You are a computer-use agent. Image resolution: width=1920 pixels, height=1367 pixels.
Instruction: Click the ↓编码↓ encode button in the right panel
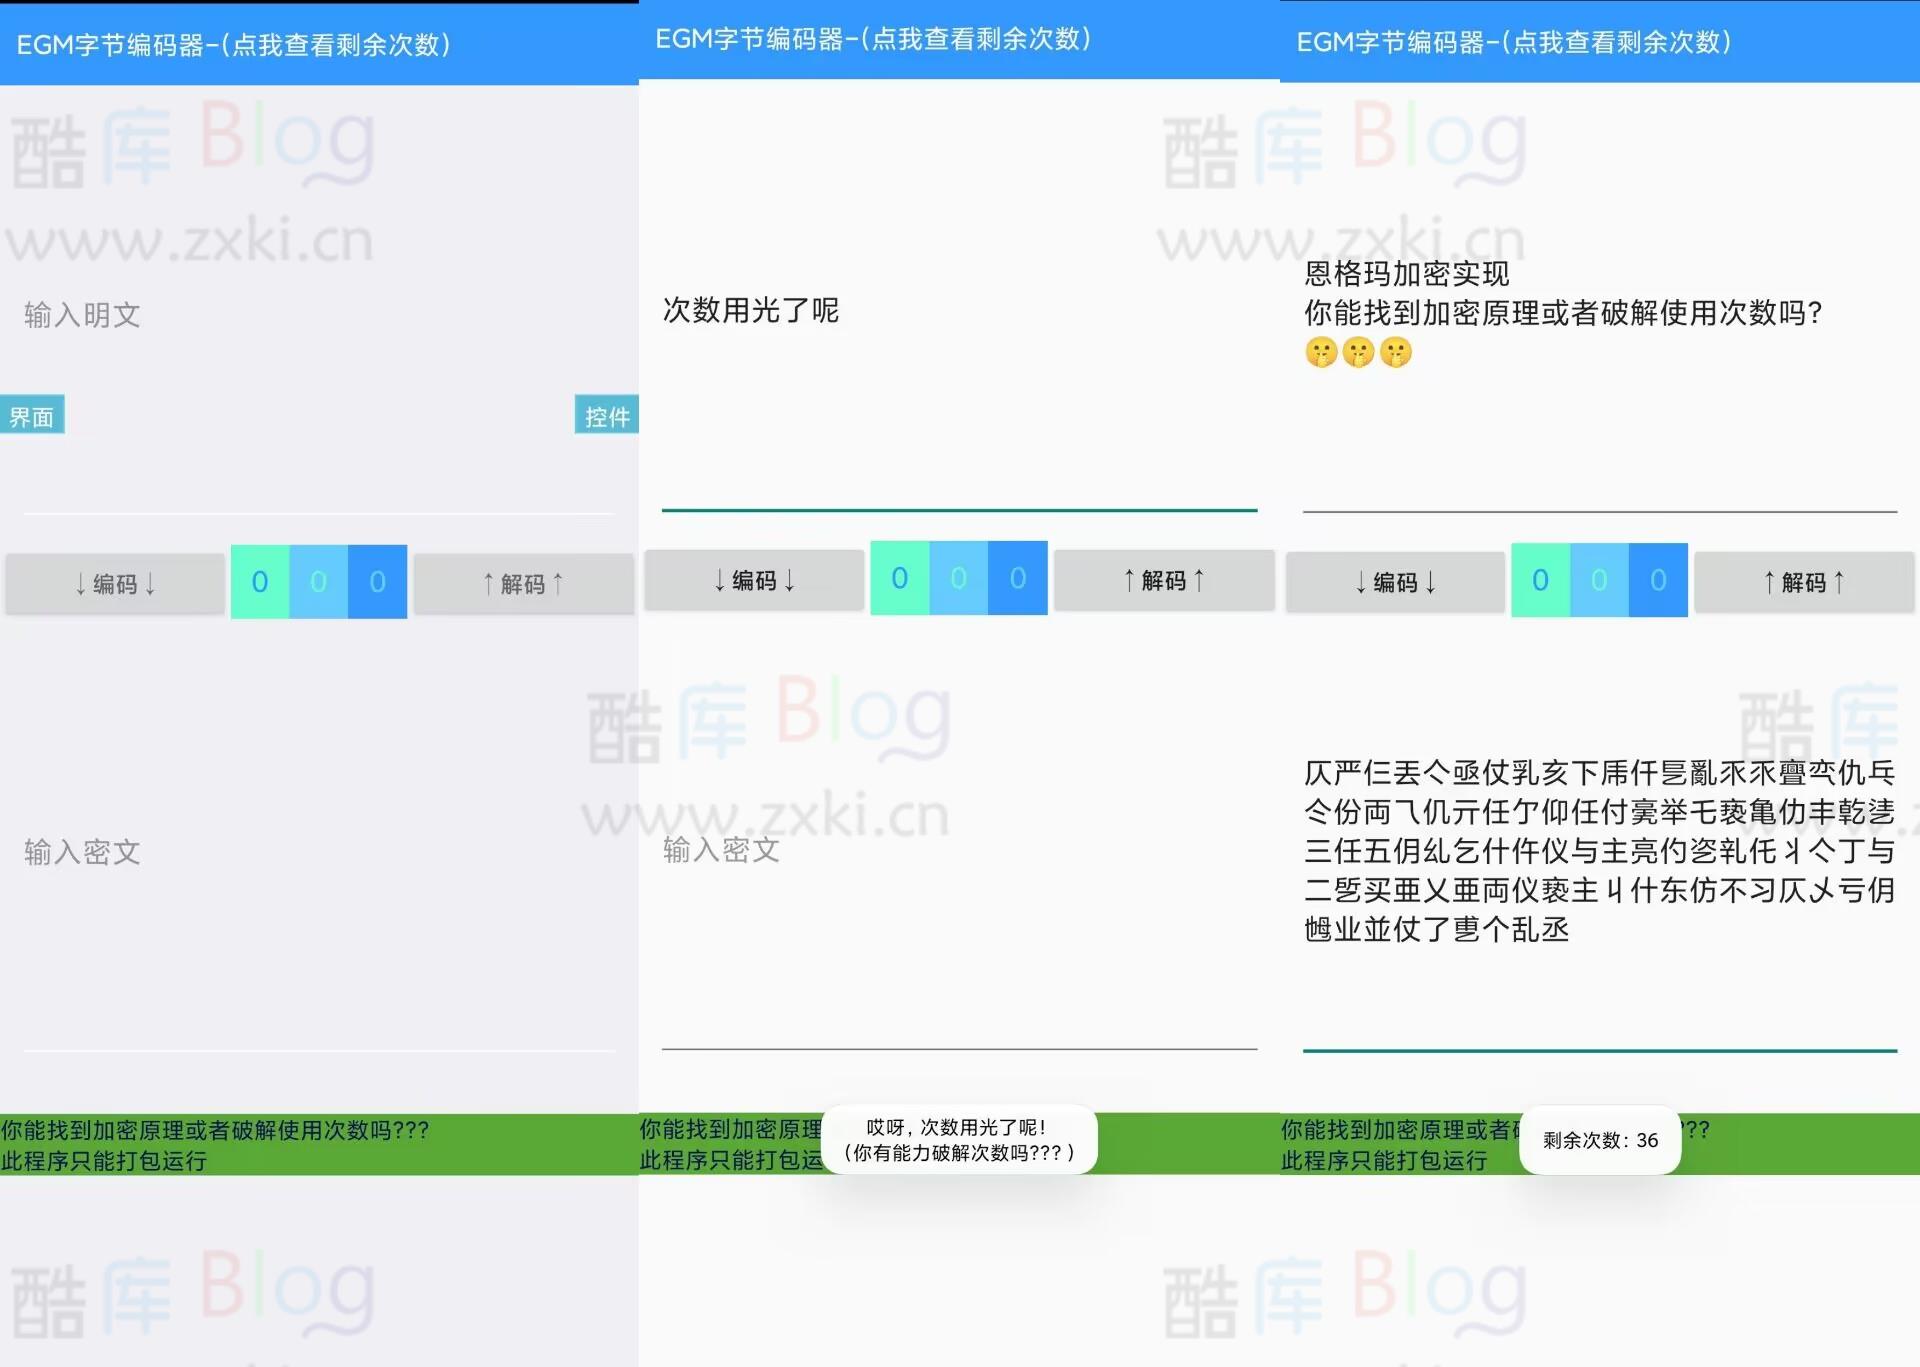1394,582
